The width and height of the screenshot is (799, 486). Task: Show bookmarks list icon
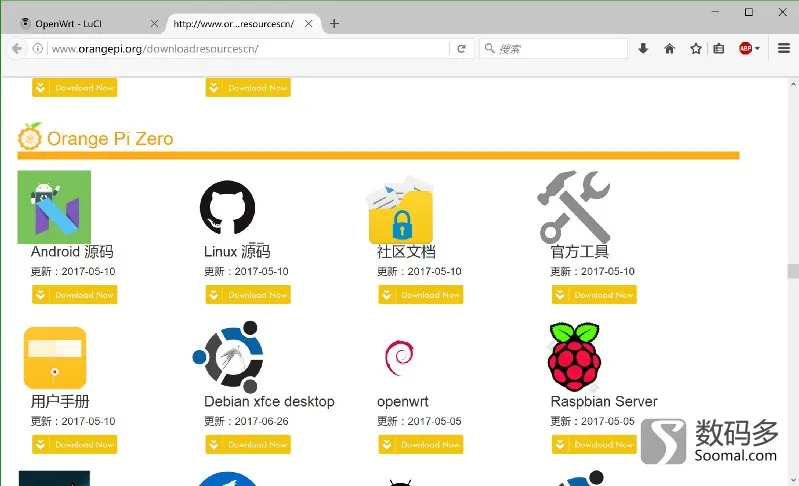tap(718, 48)
